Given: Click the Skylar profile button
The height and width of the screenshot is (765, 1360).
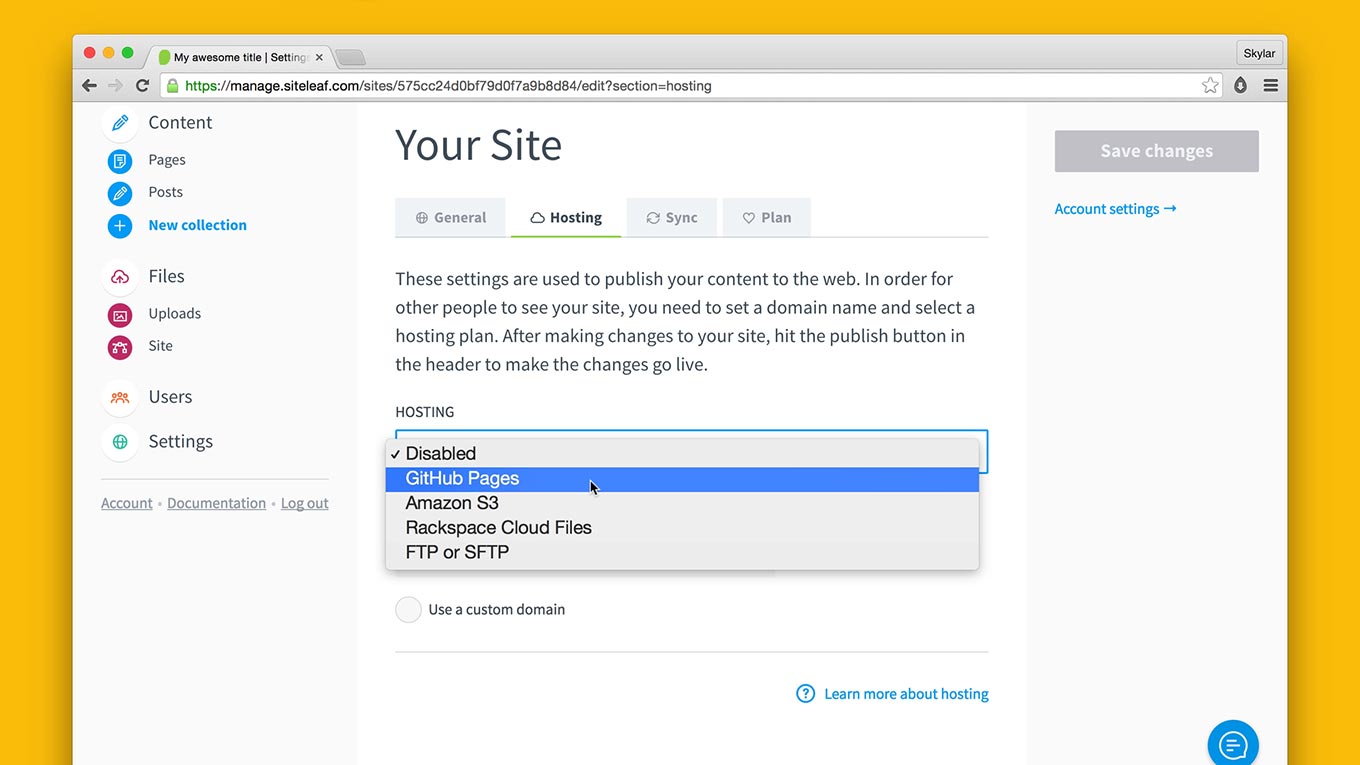Looking at the screenshot, I should click(x=1259, y=54).
